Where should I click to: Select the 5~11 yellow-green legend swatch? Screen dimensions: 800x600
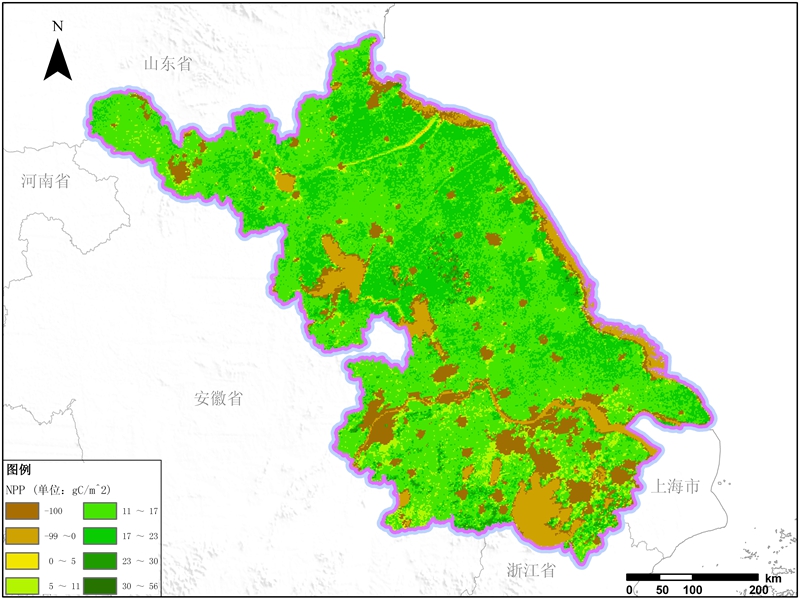click(22, 586)
